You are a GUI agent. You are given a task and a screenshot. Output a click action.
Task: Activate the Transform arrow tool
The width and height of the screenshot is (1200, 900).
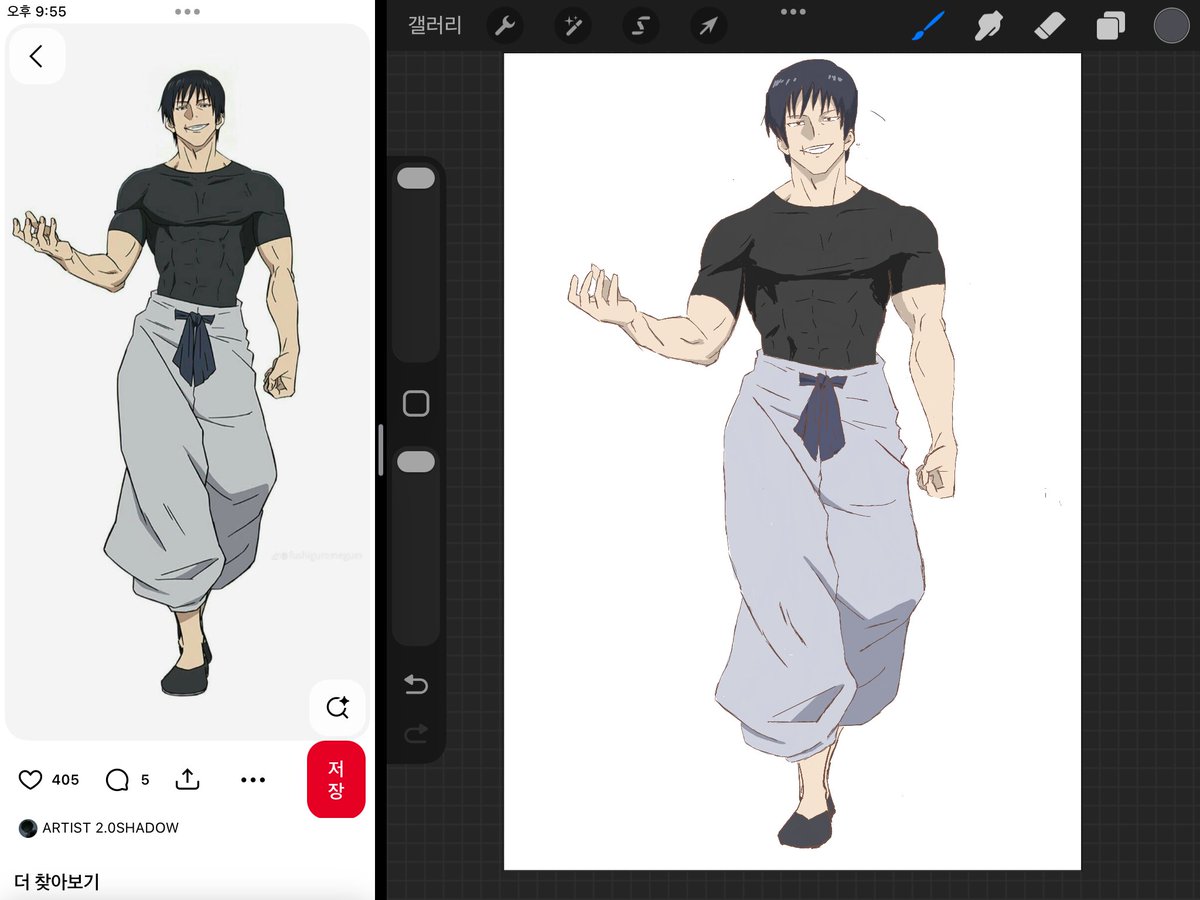tap(708, 26)
